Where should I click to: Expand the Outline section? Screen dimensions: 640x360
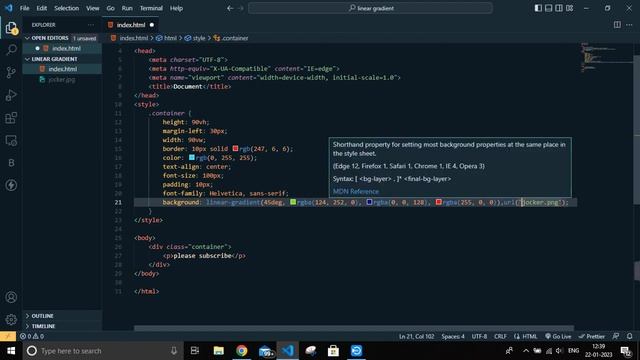coord(42,316)
